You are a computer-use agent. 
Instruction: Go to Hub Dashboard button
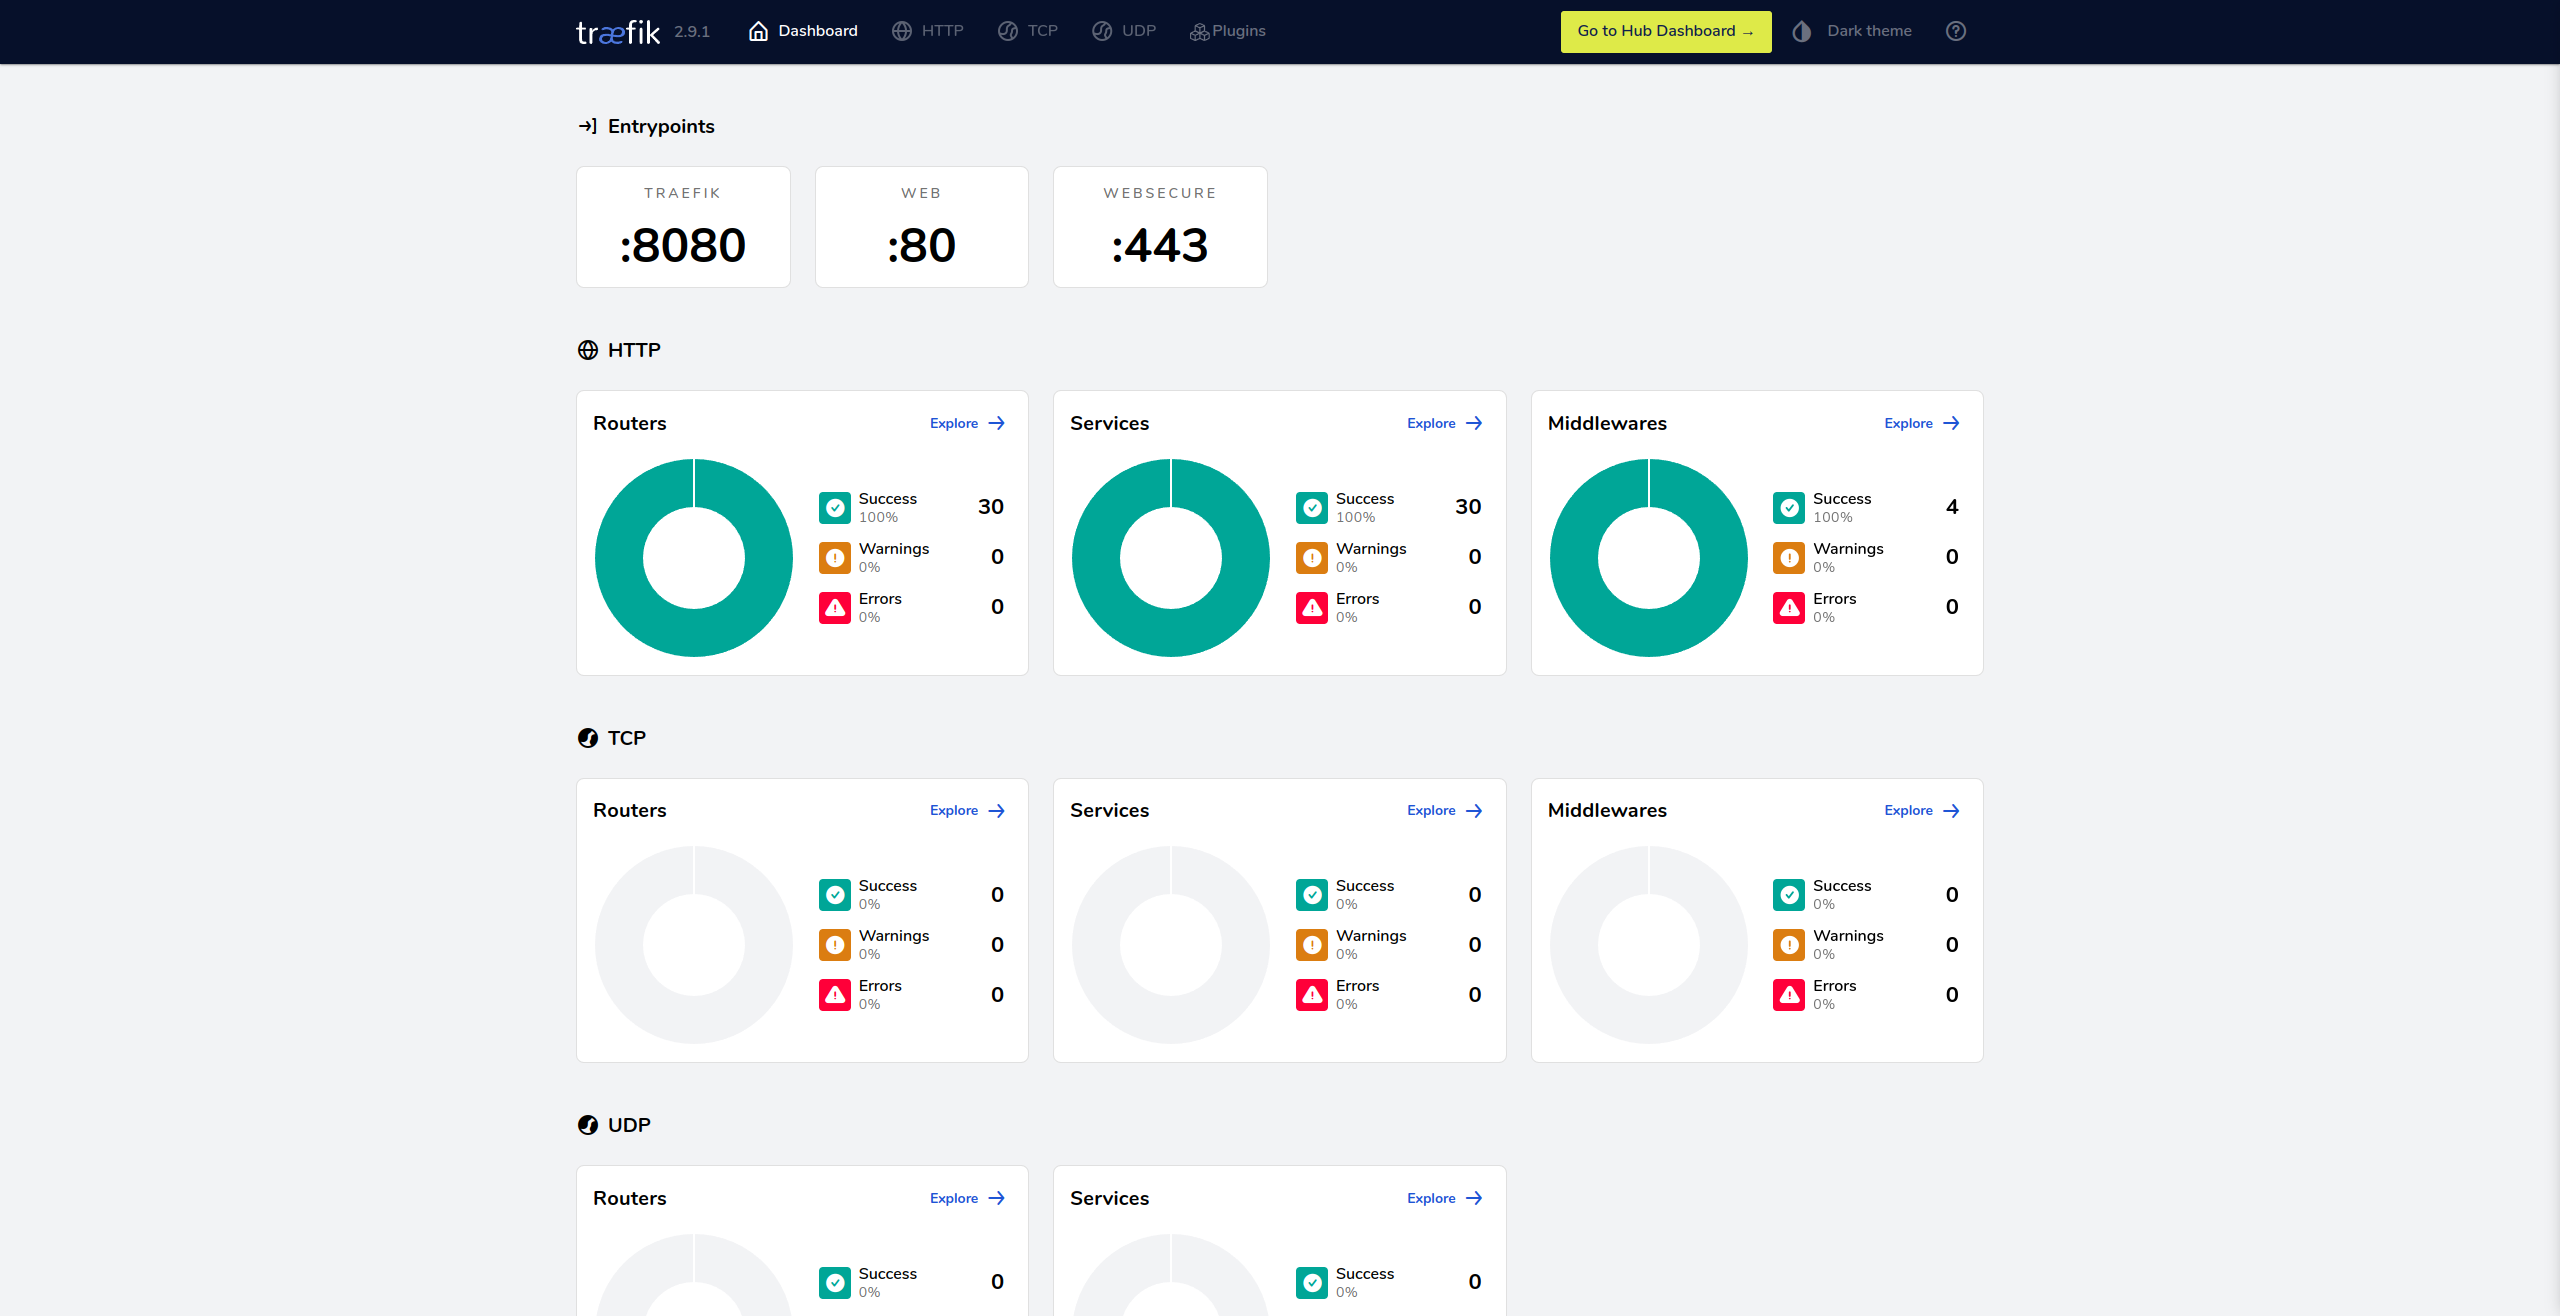1665,31
